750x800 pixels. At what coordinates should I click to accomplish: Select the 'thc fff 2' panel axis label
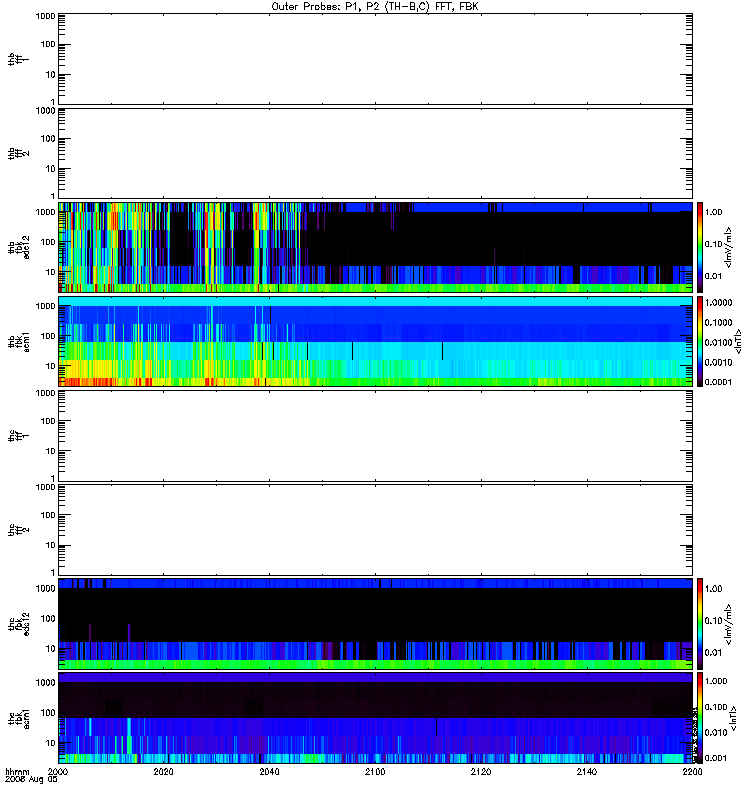click(x=18, y=530)
